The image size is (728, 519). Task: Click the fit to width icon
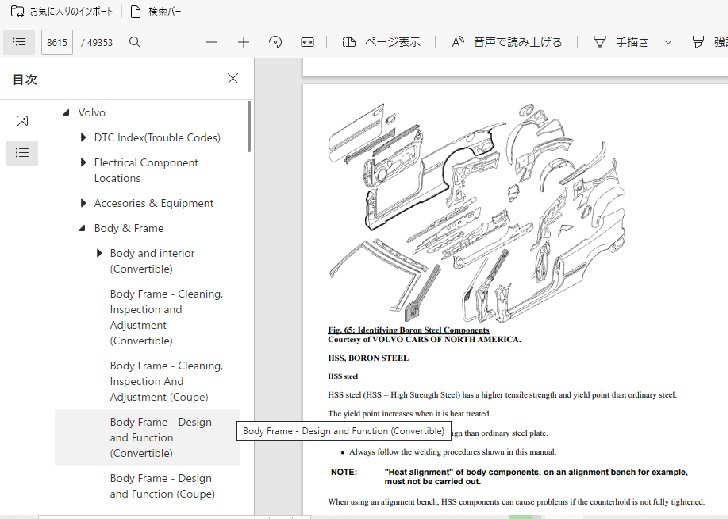click(x=307, y=42)
